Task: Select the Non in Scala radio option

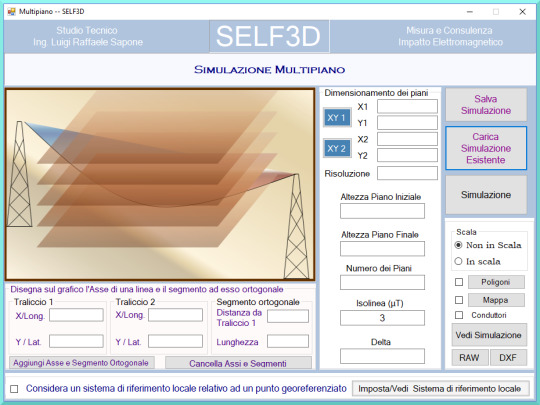Action: (x=489, y=245)
